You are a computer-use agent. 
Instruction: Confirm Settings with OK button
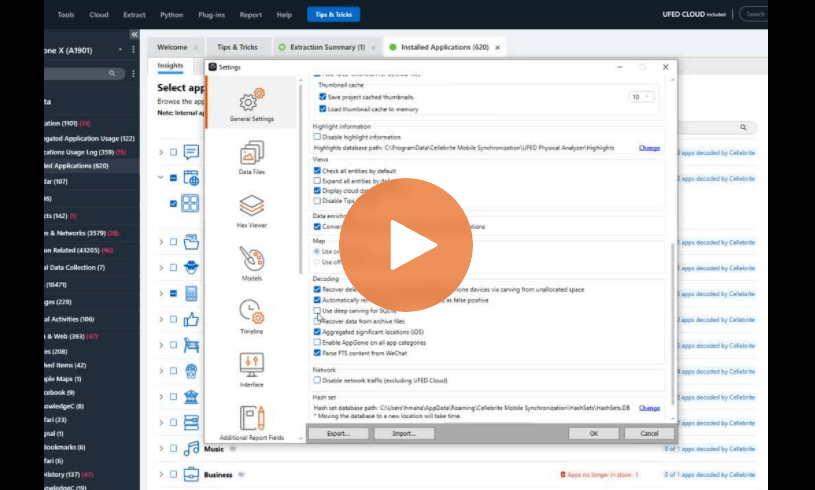[x=594, y=433]
